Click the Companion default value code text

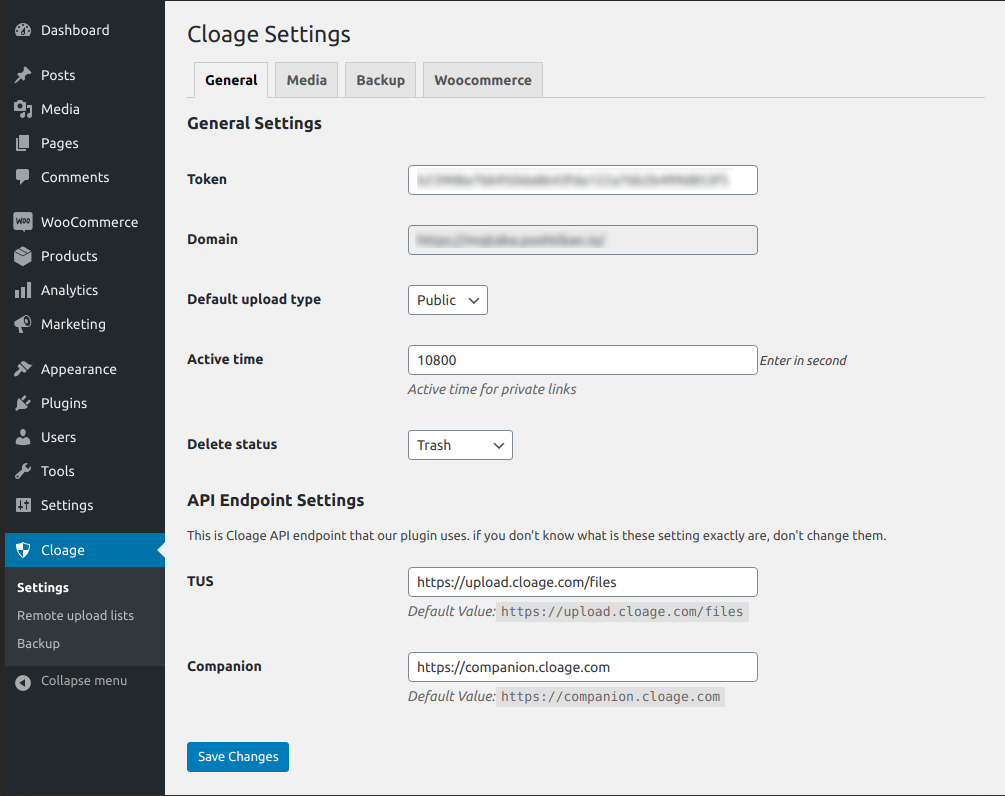pos(610,697)
